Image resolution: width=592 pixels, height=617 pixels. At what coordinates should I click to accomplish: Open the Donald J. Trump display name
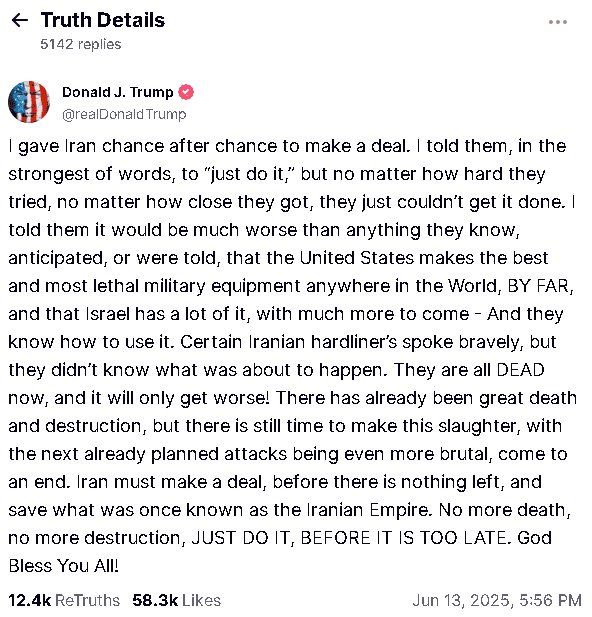click(x=118, y=92)
